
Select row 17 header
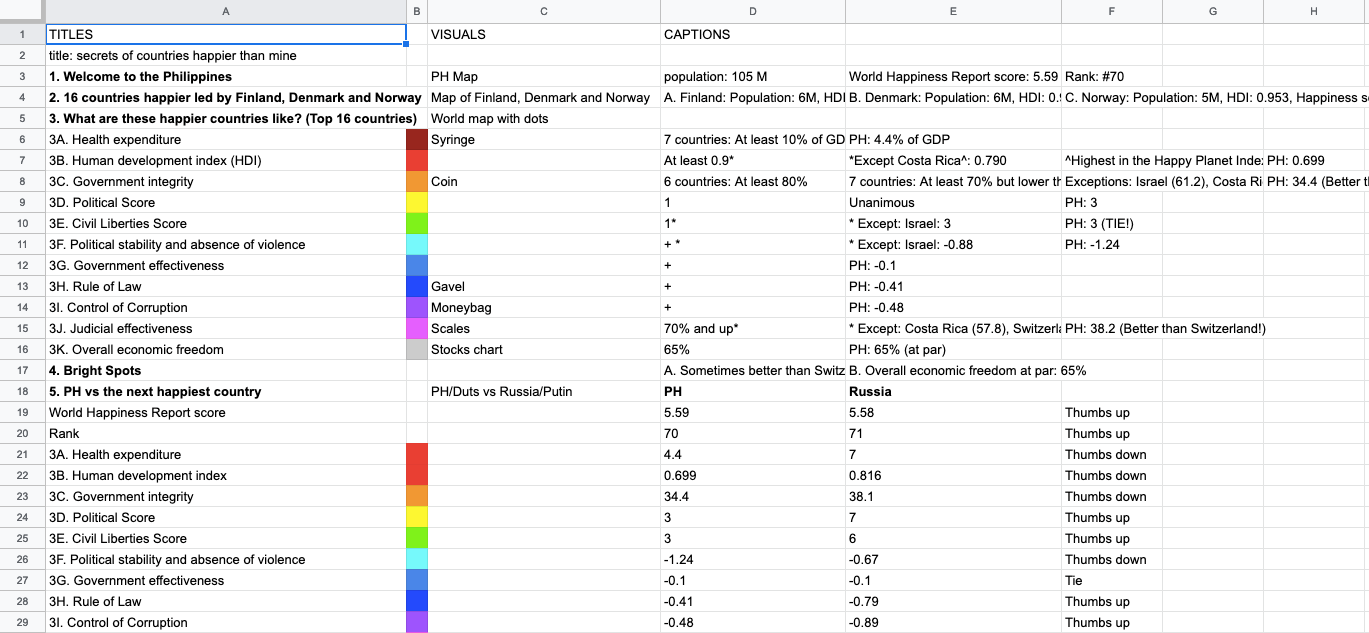coord(22,370)
